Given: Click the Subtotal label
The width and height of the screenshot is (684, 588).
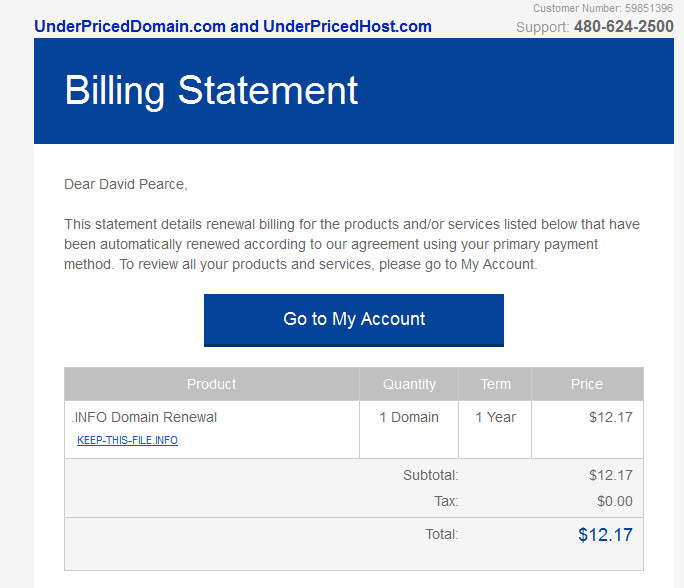Looking at the screenshot, I should [431, 475].
